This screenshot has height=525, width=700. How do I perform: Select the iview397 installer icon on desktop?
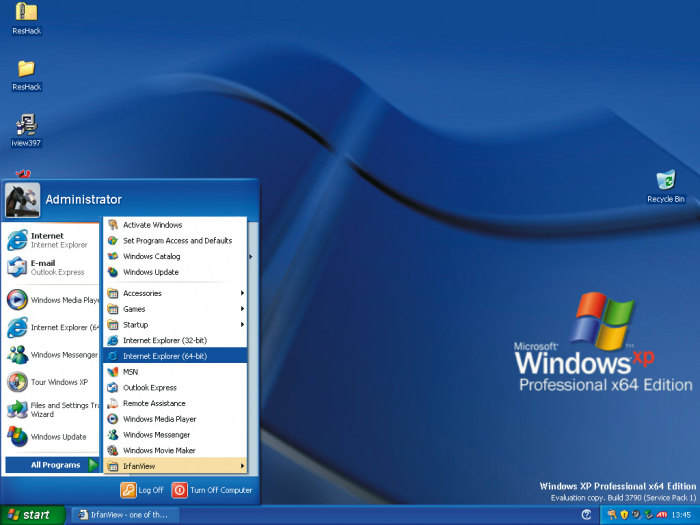click(x=26, y=130)
